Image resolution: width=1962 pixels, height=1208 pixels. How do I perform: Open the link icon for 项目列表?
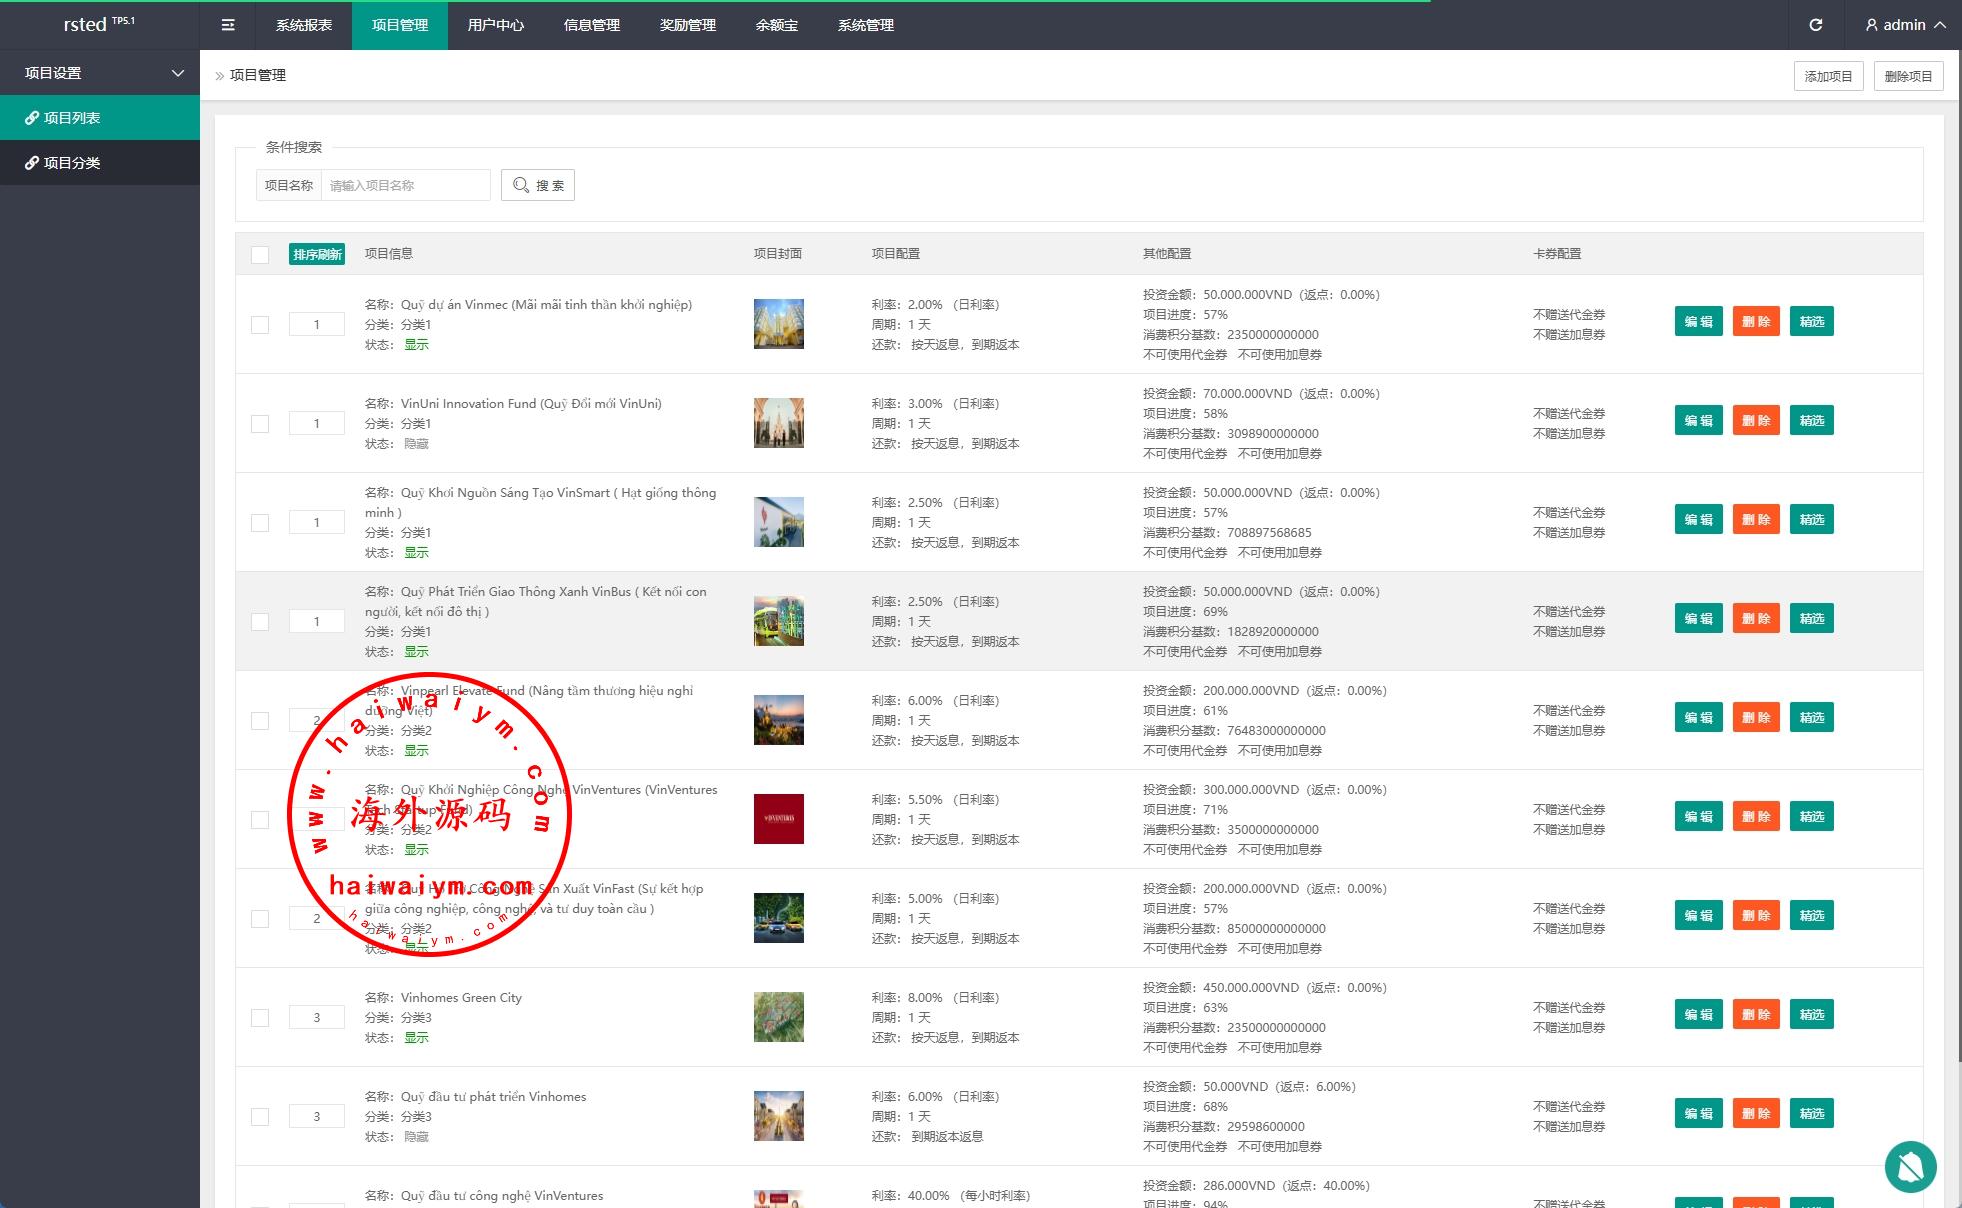click(x=32, y=118)
